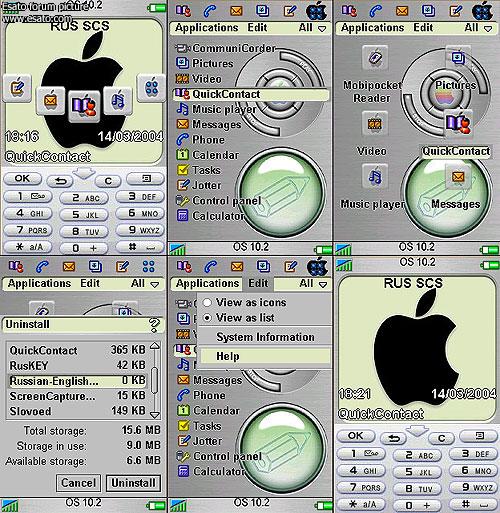Click the down arrow of the Uninstall list
Viewport: 500px width, 513px height.
[154, 415]
